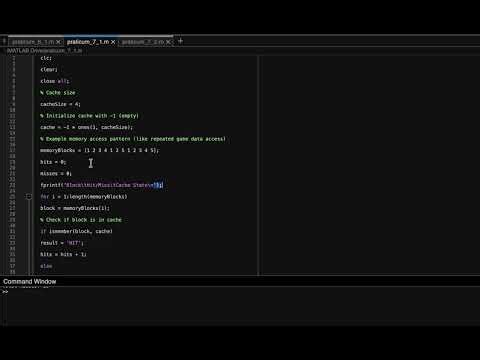The width and height of the screenshot is (480, 360).
Task: Close the praticum_7_2.m tab
Action: coord(168,42)
